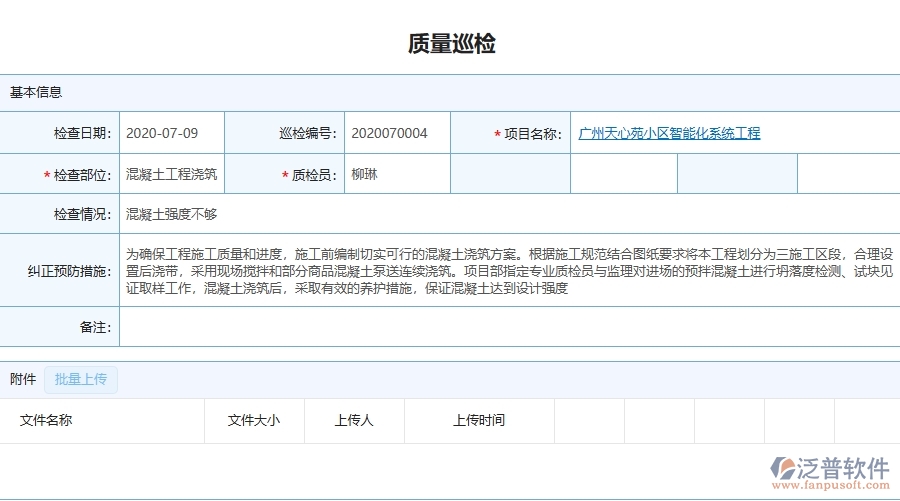Viewport: 900px width, 501px height.
Task: Click the 检查日期 field showing 2020-07-09
Action: pyautogui.click(x=171, y=133)
